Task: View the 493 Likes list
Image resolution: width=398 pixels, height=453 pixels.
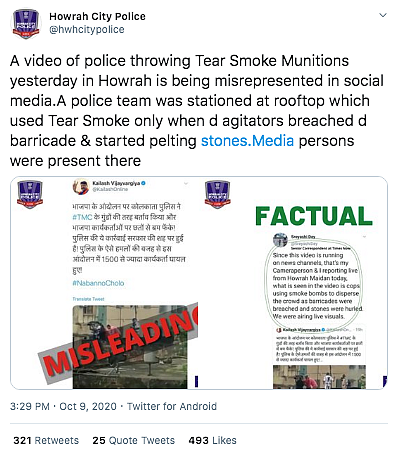Action: coord(212,440)
